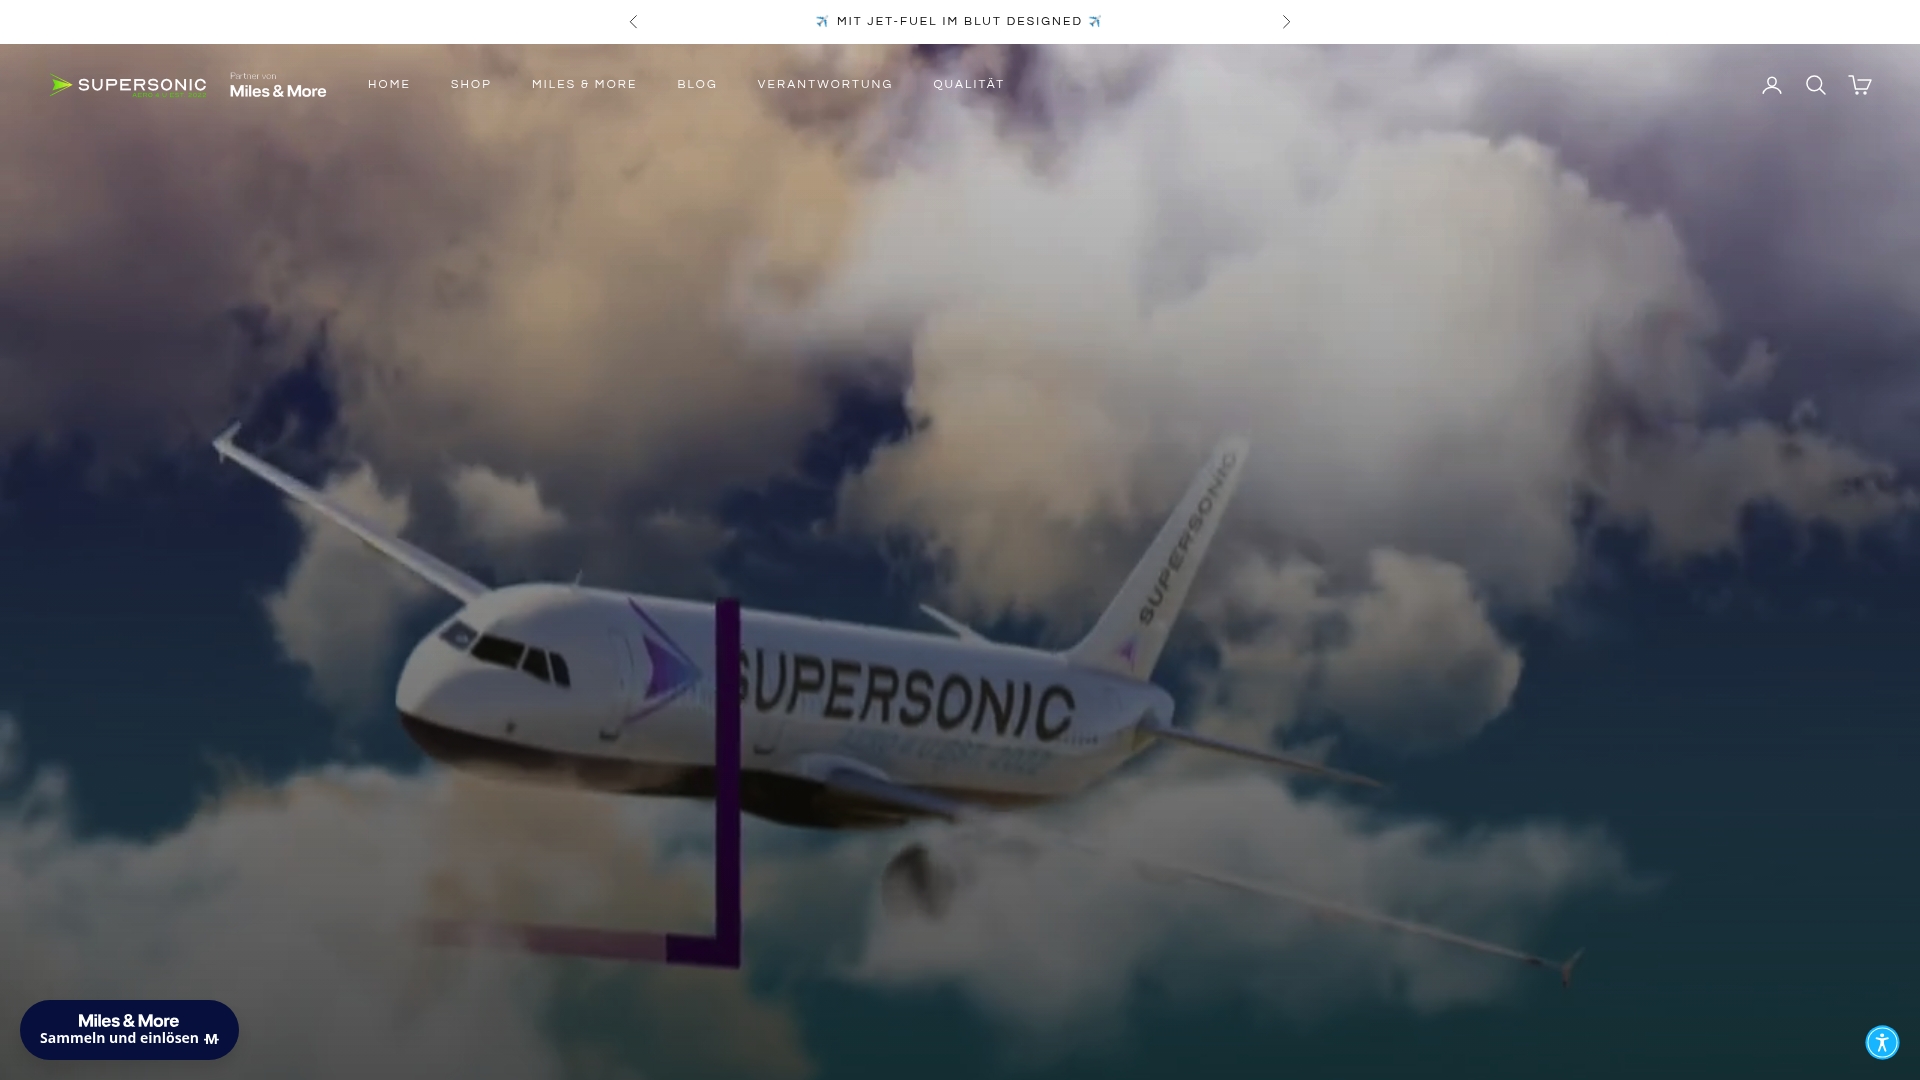Open the accessibility options icon
The image size is (1920, 1080).
[x=1883, y=1042]
